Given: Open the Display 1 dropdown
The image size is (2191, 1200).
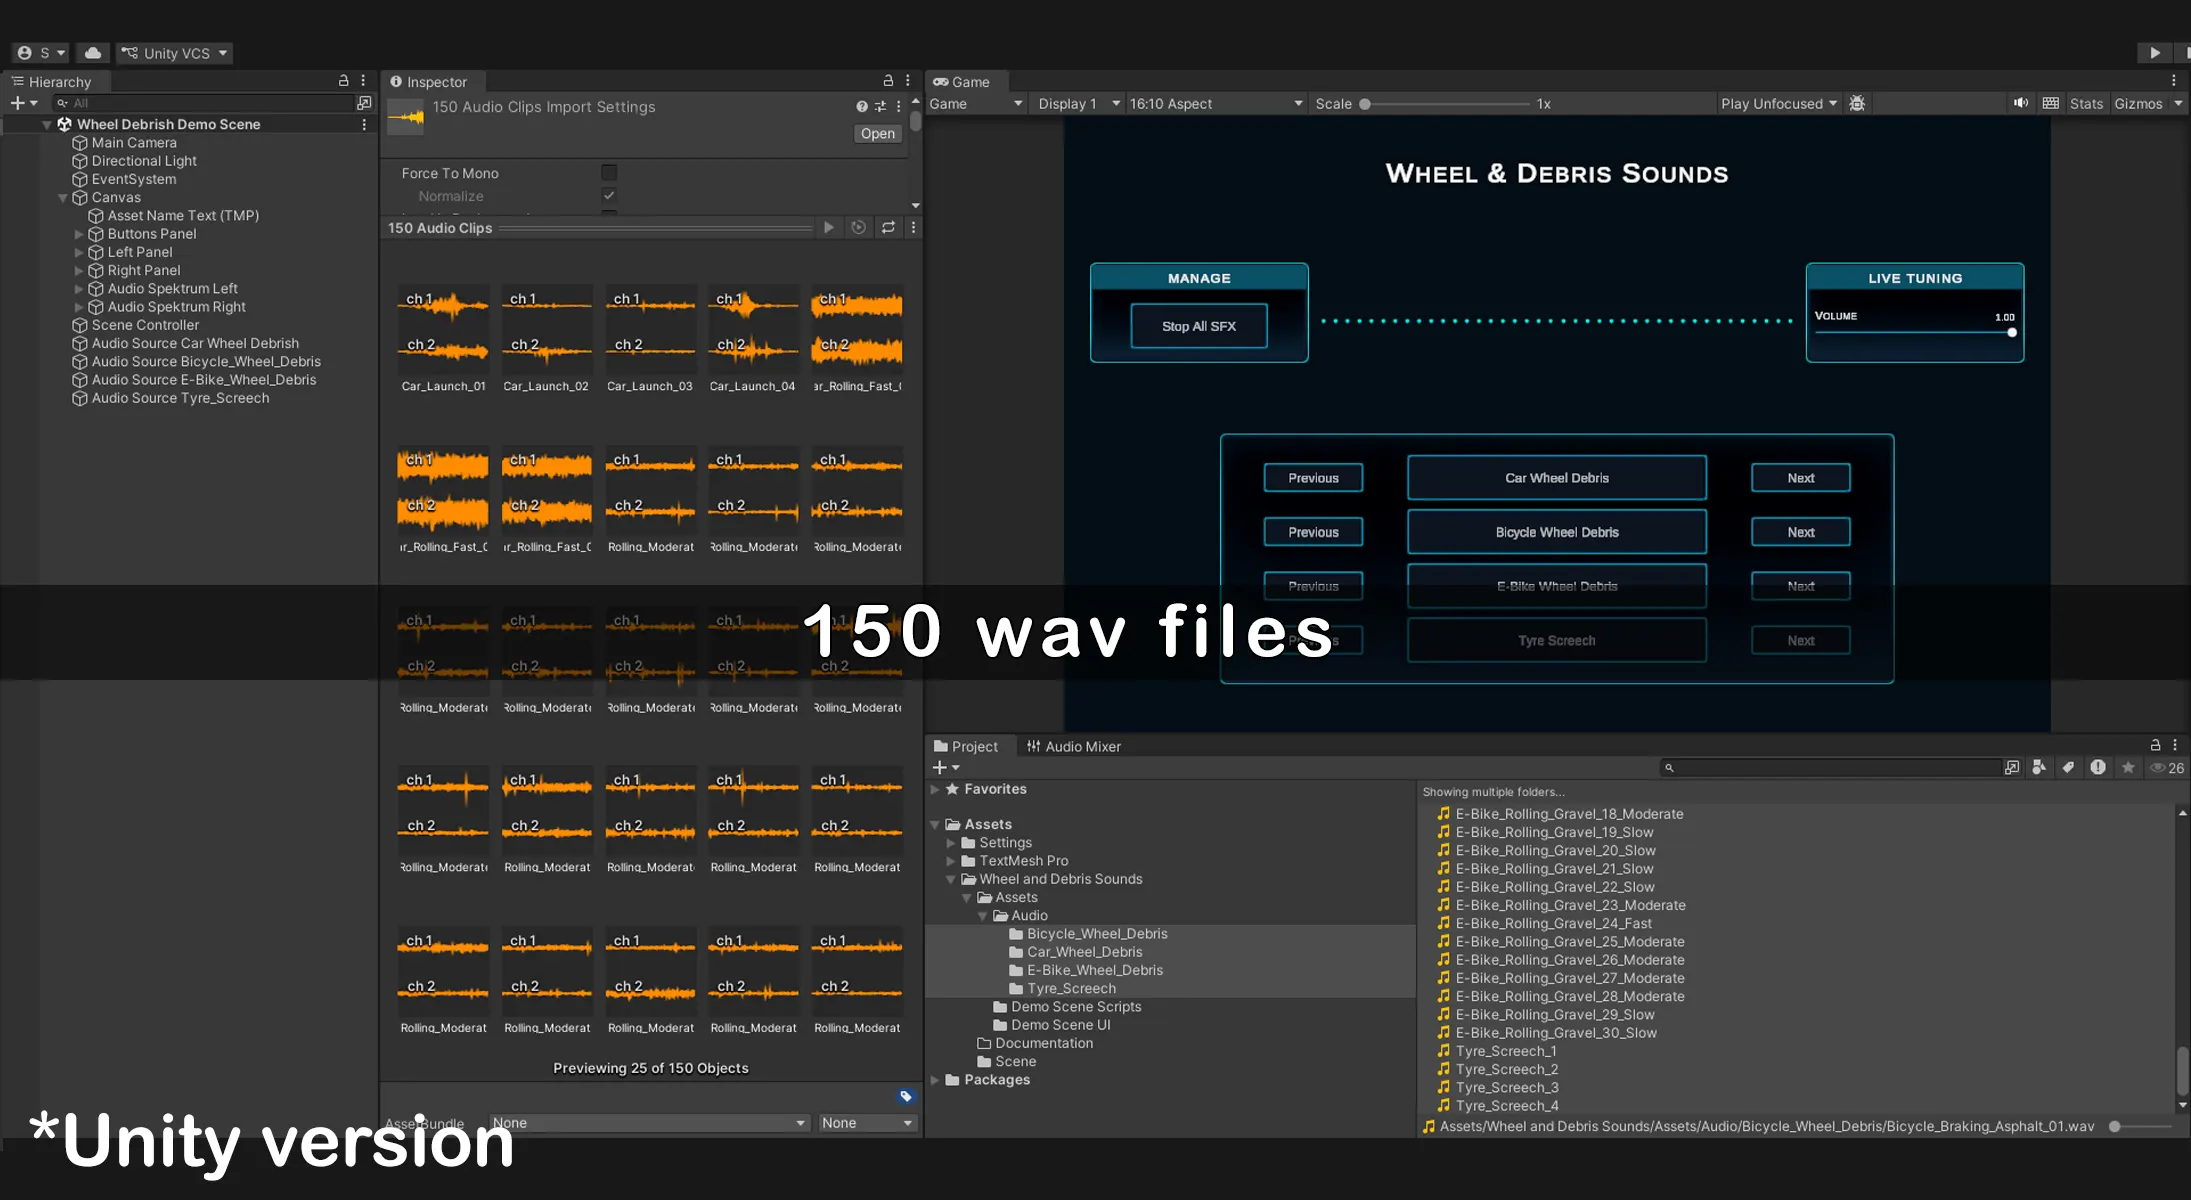Looking at the screenshot, I should pyautogui.click(x=1078, y=104).
